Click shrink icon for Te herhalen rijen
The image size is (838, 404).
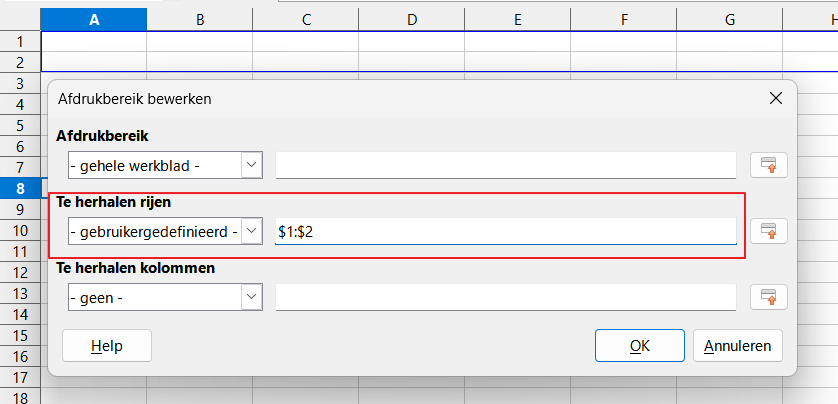[x=768, y=231]
